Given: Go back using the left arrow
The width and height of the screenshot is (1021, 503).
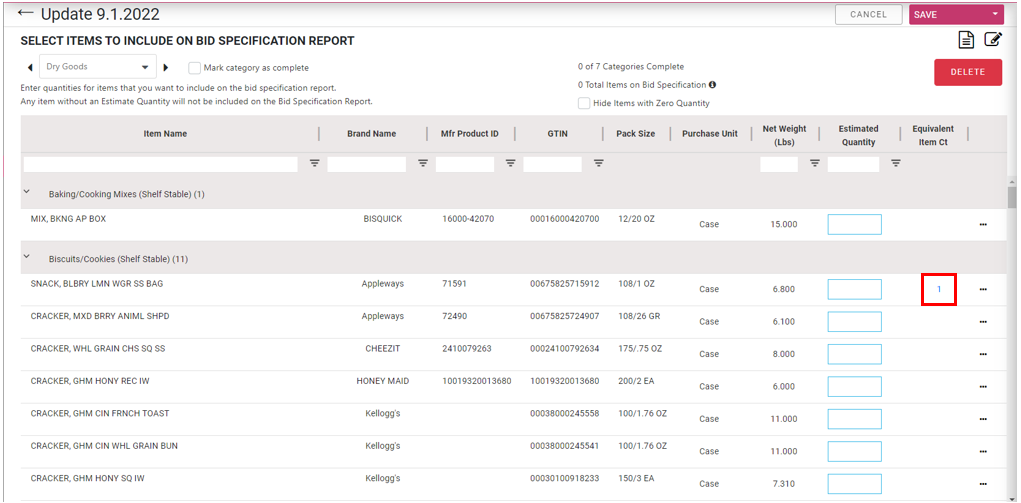Looking at the screenshot, I should tap(25, 13).
